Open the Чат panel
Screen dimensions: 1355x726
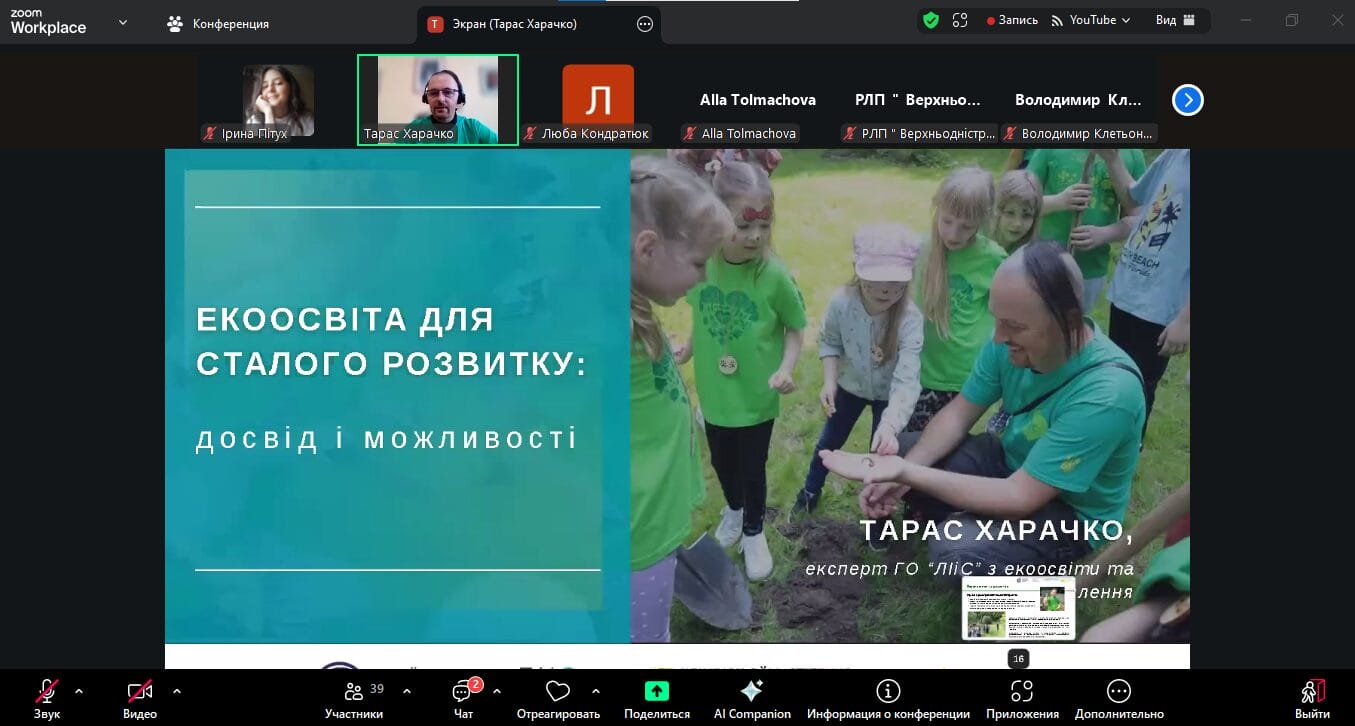tap(463, 692)
